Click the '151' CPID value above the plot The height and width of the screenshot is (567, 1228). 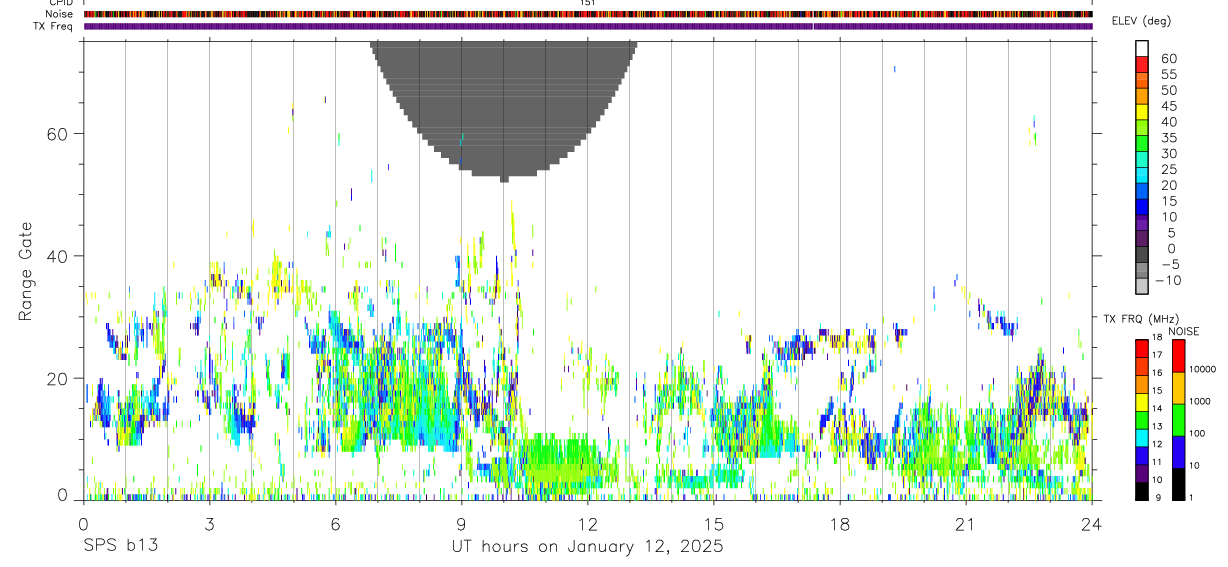click(588, 3)
